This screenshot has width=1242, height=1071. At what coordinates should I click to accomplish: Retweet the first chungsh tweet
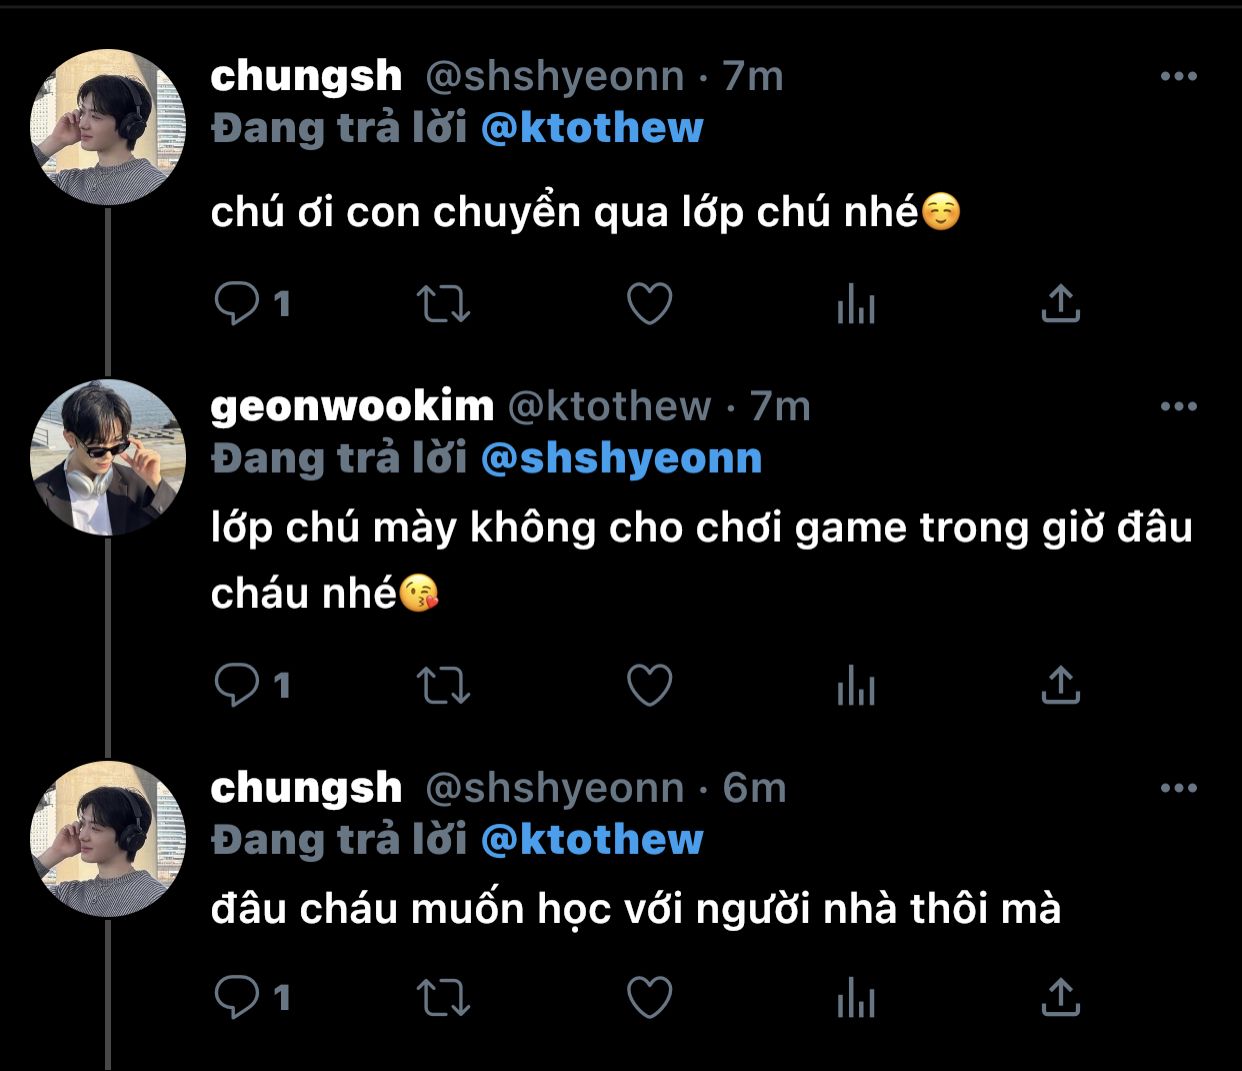(443, 304)
